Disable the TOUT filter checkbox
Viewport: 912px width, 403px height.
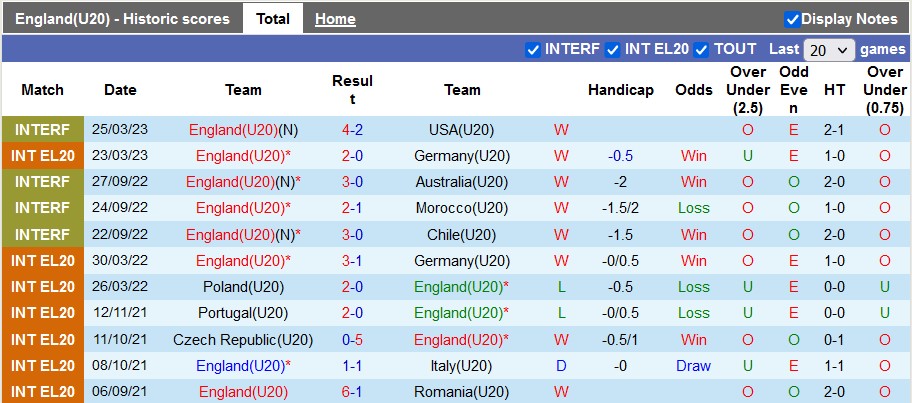[x=701, y=49]
